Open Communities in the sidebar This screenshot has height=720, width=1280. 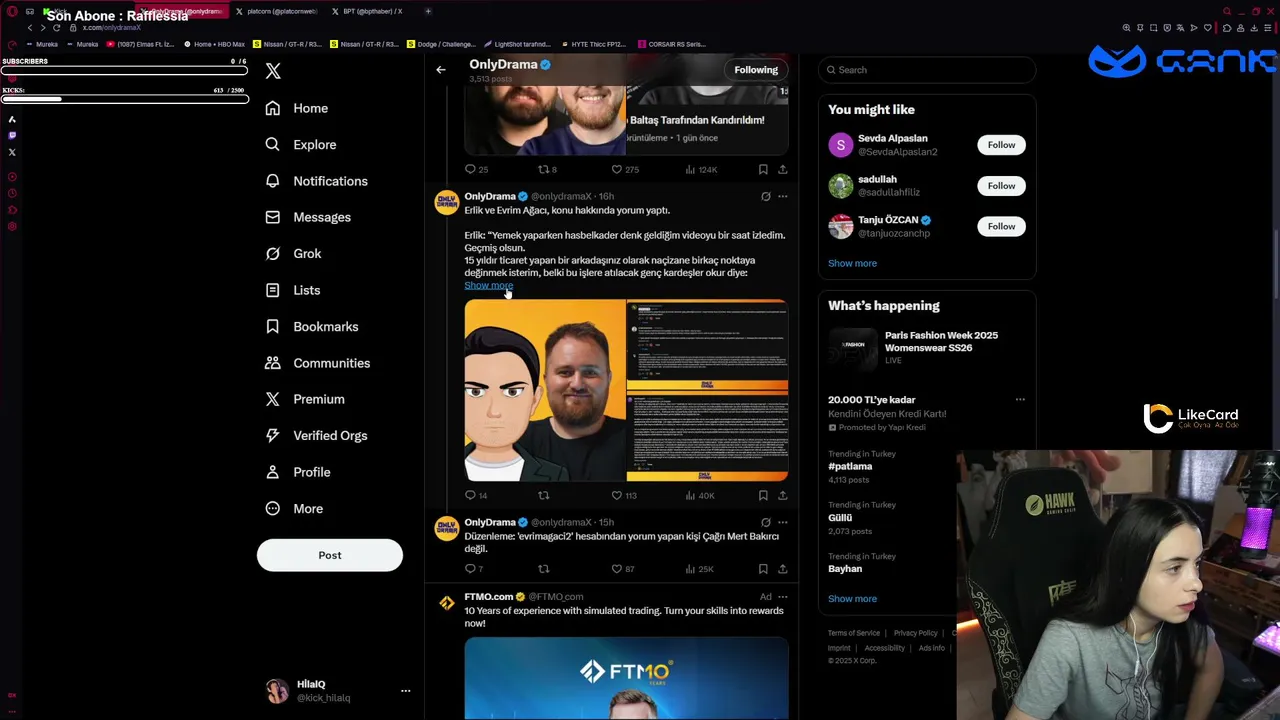click(x=317, y=363)
